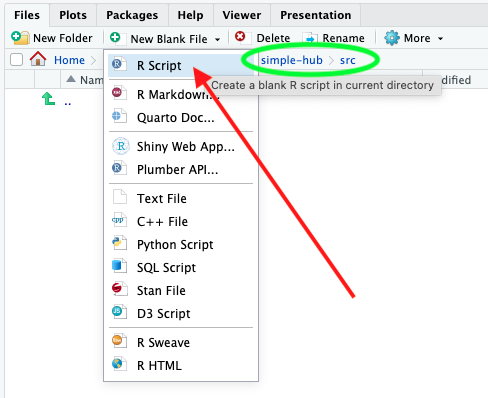Screen dimensions: 488x398
Task: Choose R Script from the menu
Action: tap(181, 66)
